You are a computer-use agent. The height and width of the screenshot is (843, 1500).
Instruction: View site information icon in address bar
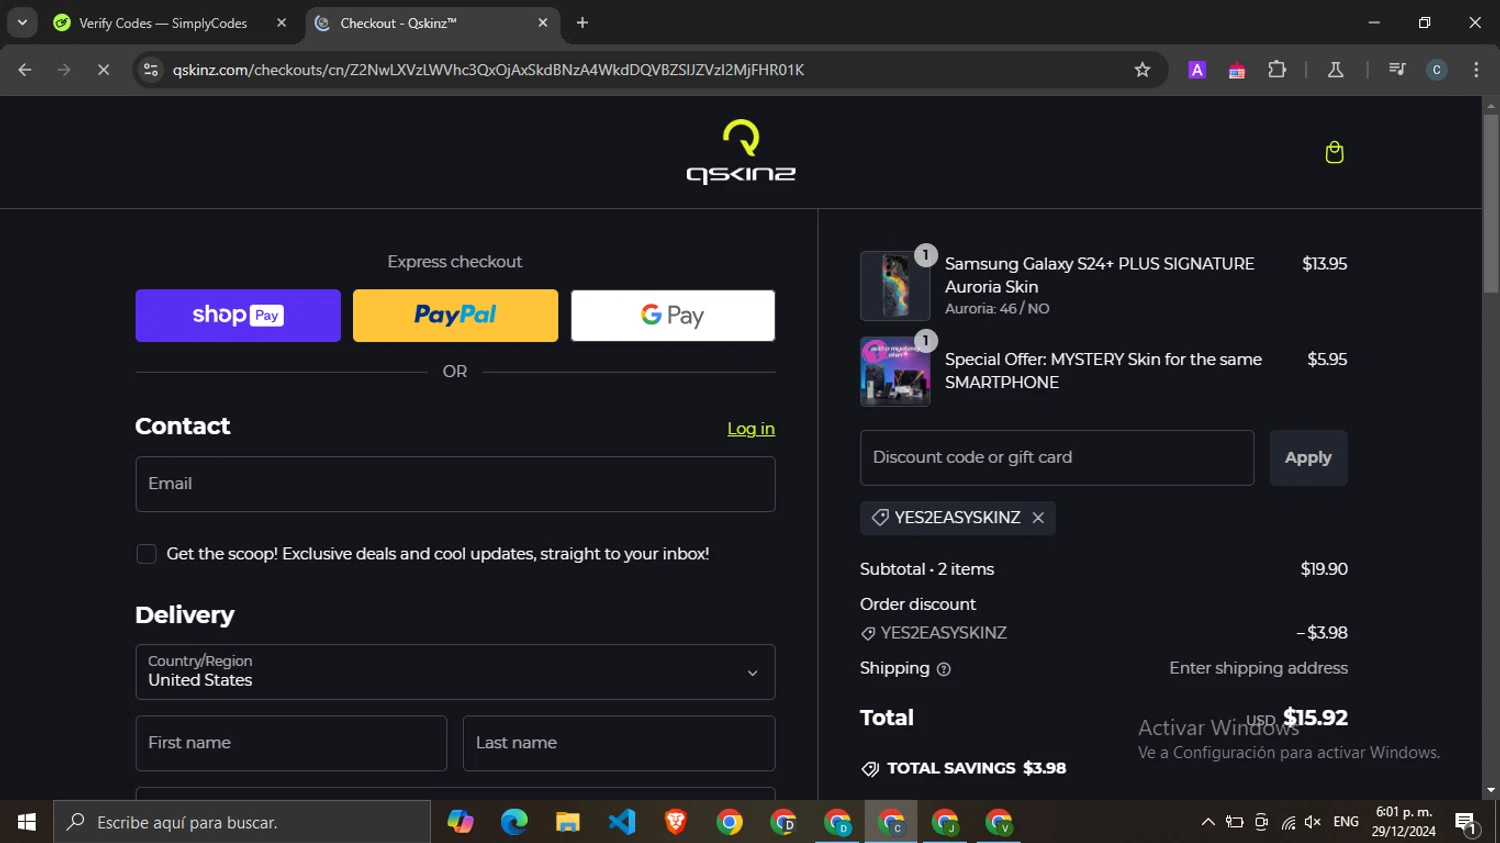coord(151,70)
